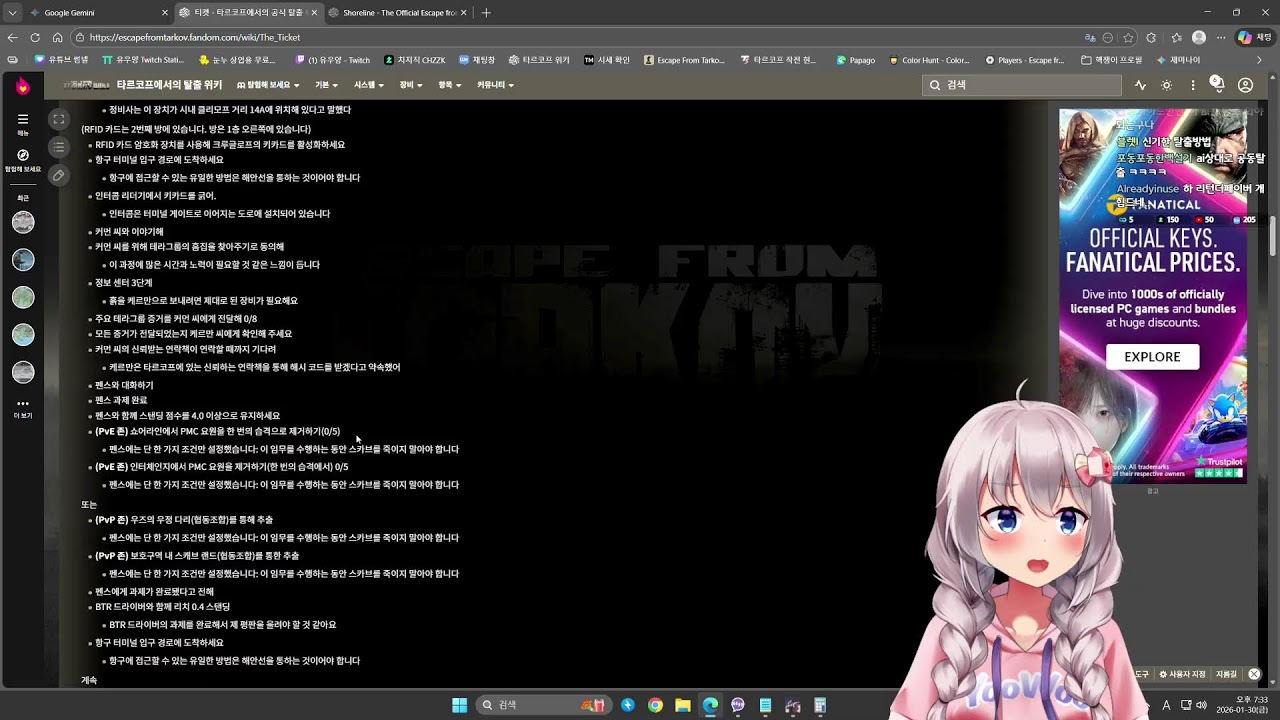Image resolution: width=1280 pixels, height=720 pixels.
Task: Open Chrome from the taskbar
Action: click(655, 705)
